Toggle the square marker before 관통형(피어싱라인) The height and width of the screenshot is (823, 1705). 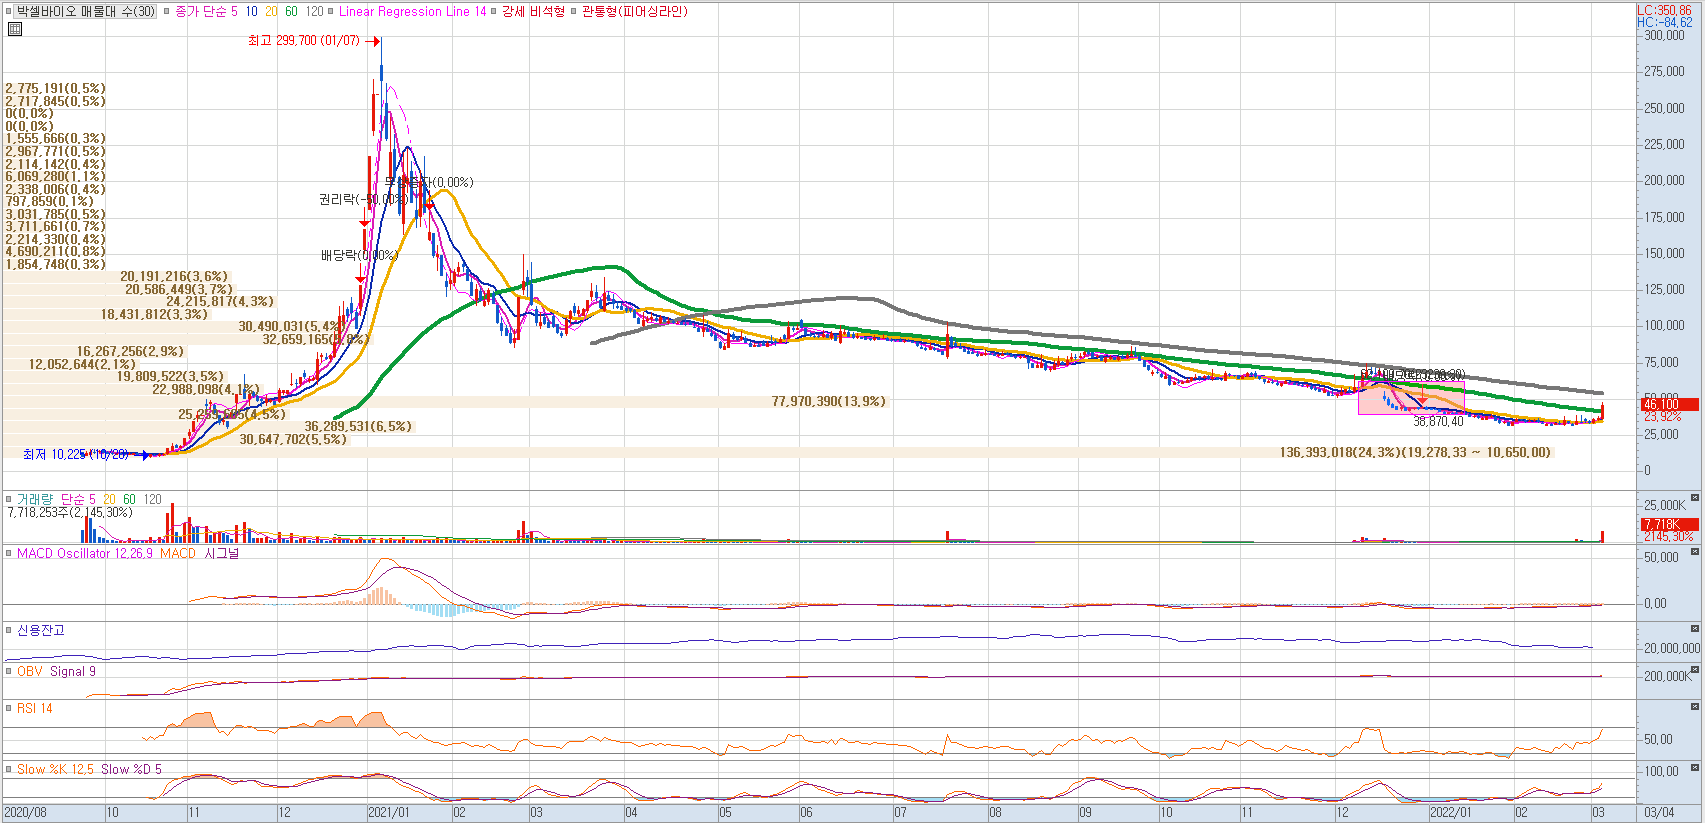pos(574,12)
